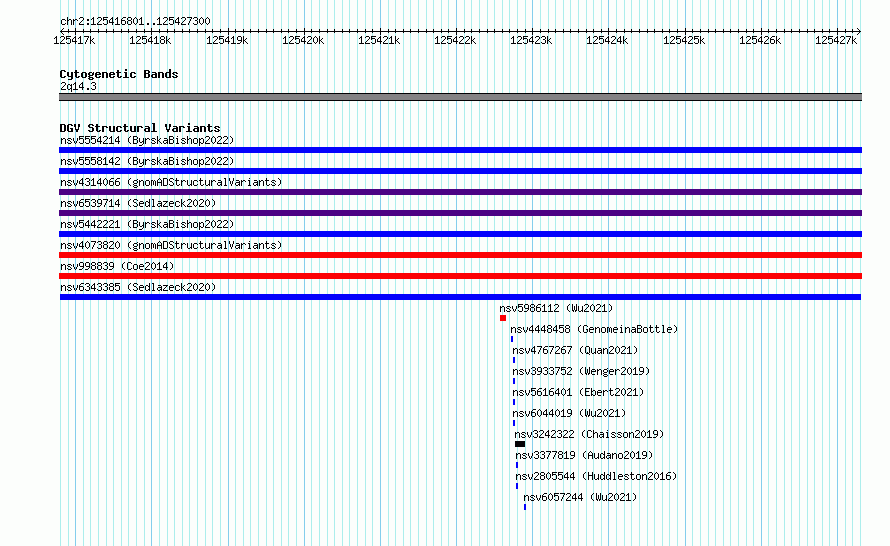The image size is (890, 546).
Task: Select the 2q14.3 band label
Action: point(78,86)
